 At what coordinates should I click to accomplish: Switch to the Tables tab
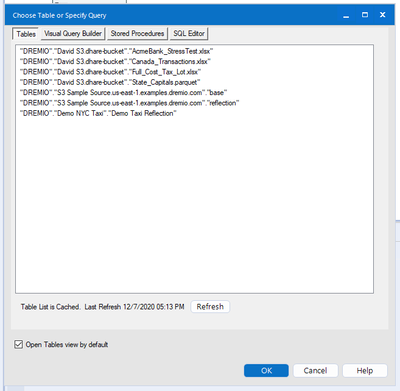pos(26,34)
